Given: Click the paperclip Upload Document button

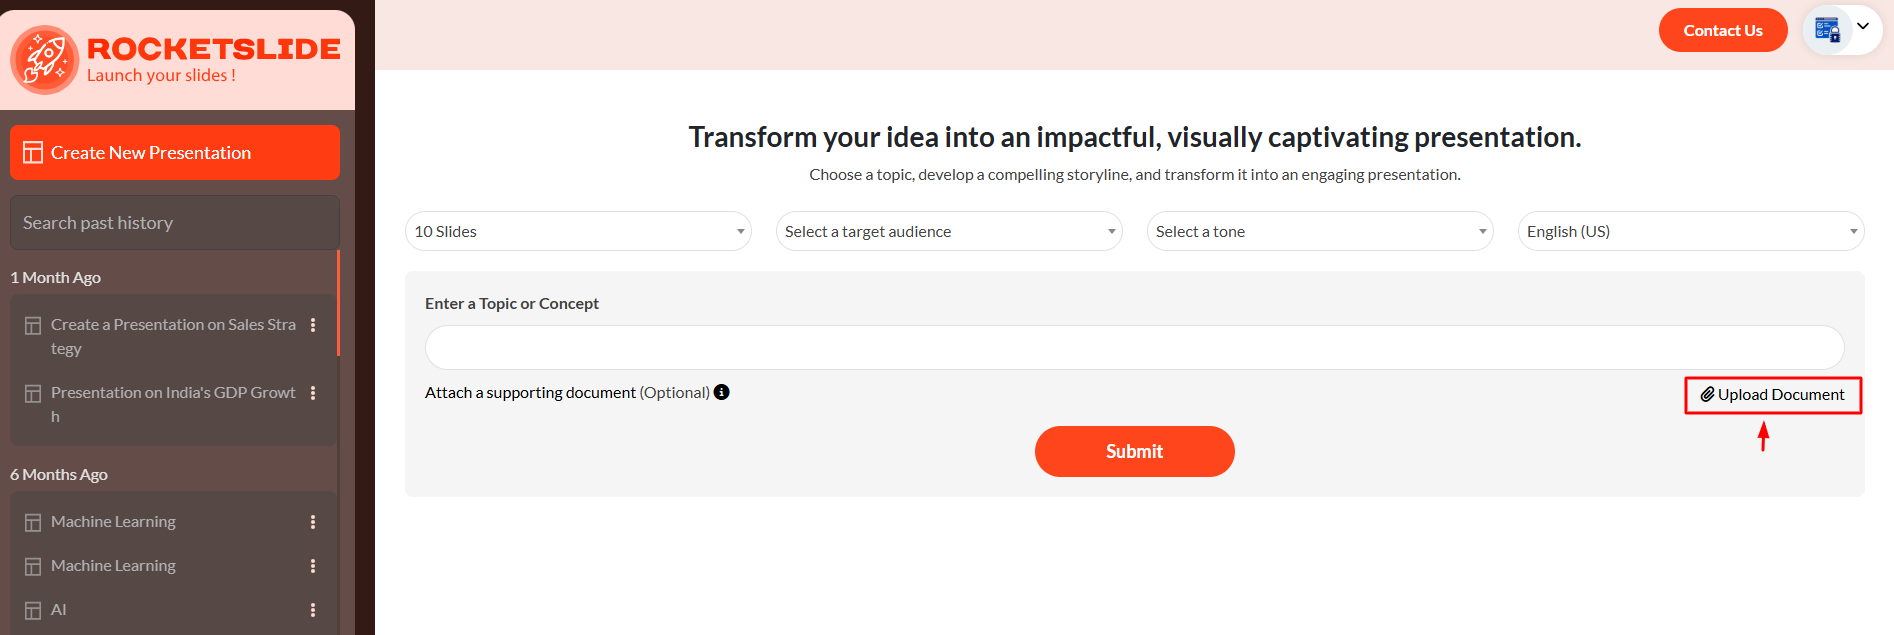Looking at the screenshot, I should [1773, 395].
